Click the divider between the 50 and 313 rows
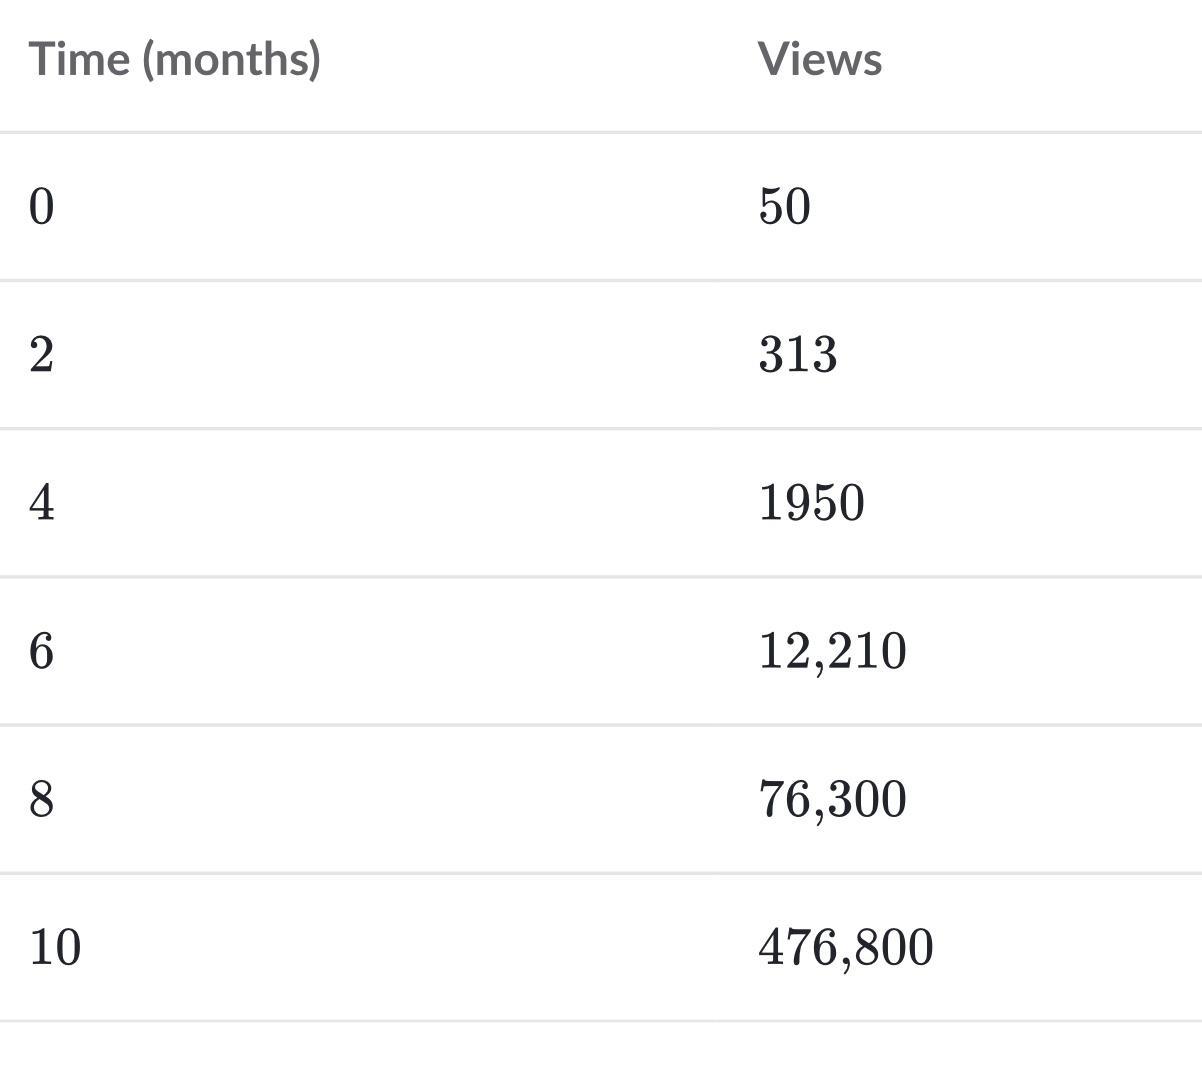This screenshot has height=1087, width=1202. coord(601,280)
